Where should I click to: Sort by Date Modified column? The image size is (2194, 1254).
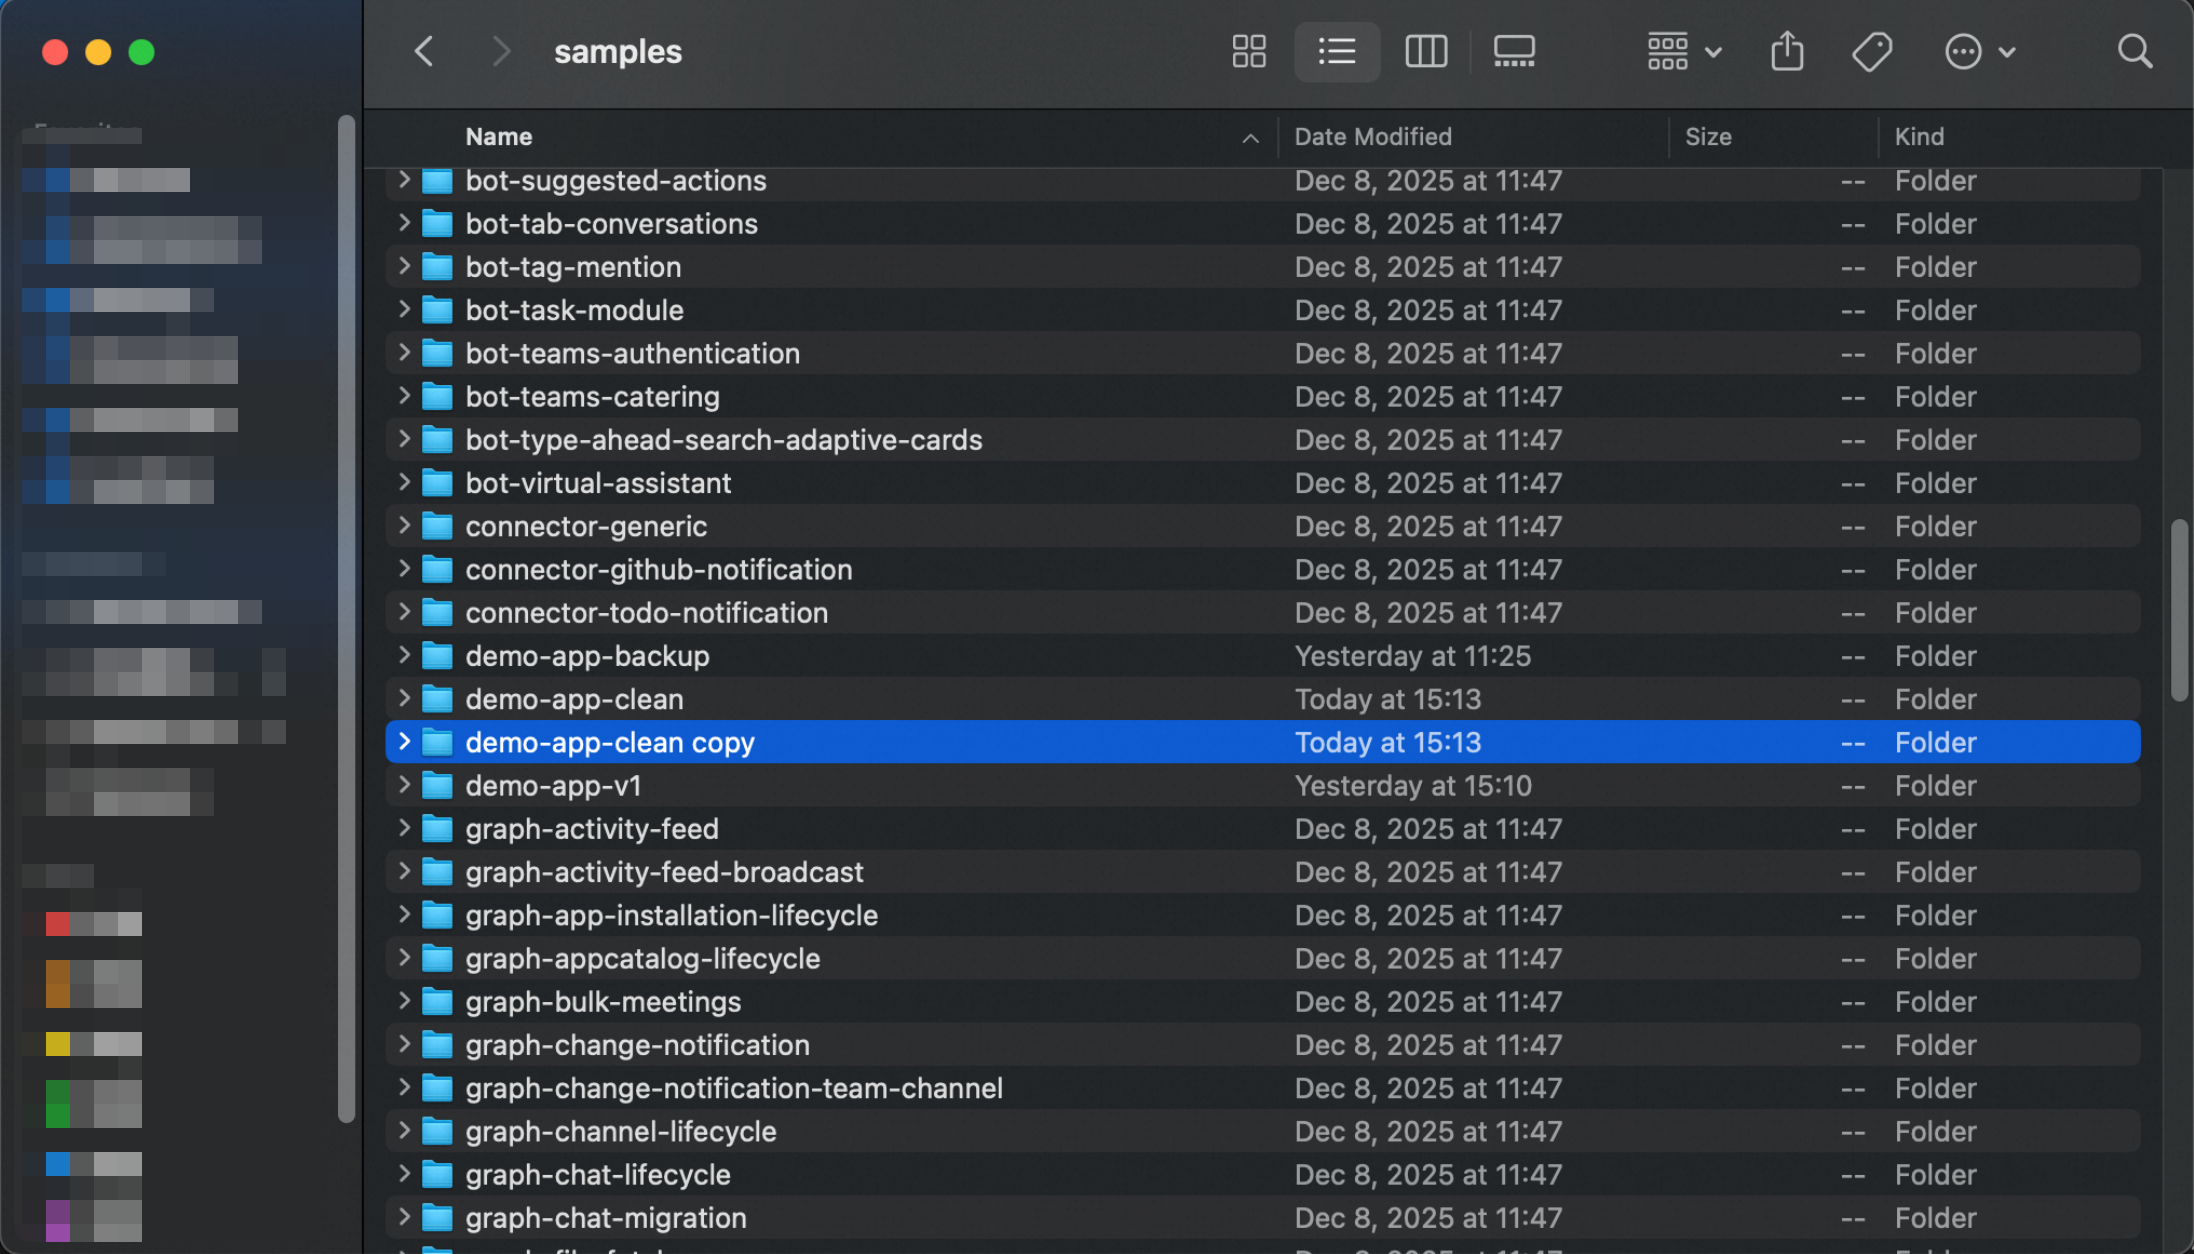pos(1372,137)
